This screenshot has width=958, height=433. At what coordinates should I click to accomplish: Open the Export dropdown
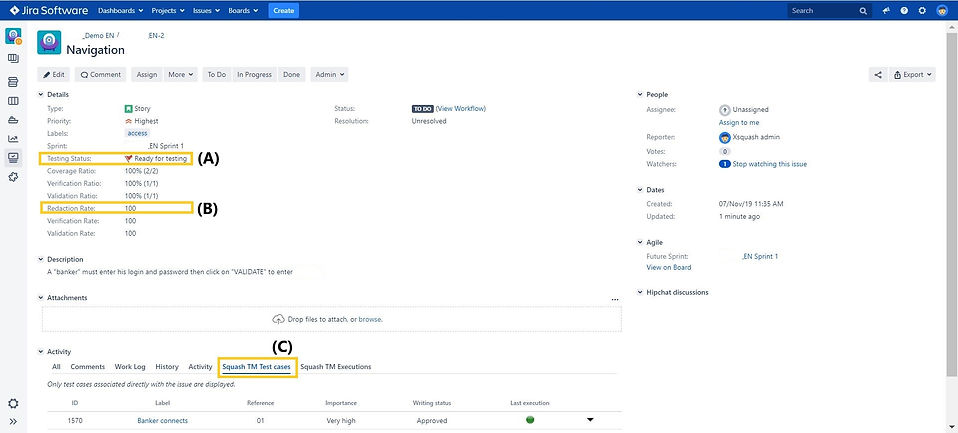tap(913, 75)
